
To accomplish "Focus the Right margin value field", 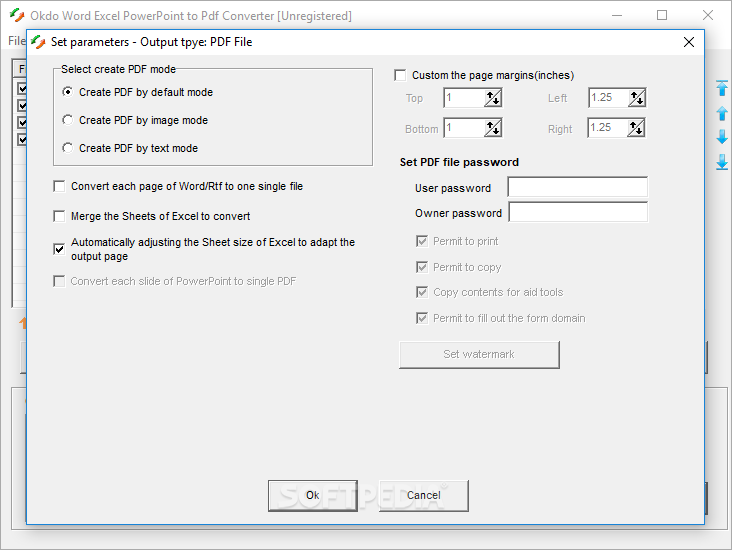I will (x=607, y=128).
